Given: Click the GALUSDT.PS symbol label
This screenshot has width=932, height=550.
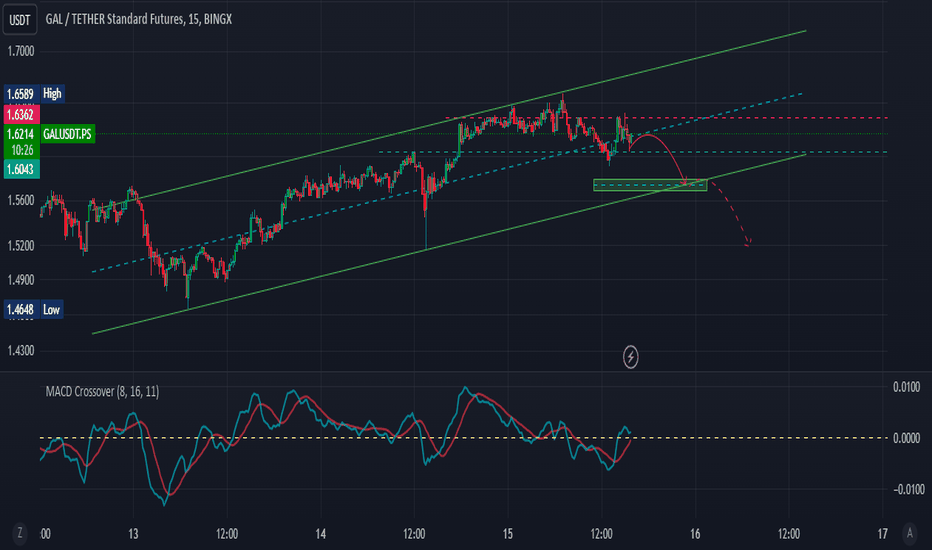Looking at the screenshot, I should point(68,134).
